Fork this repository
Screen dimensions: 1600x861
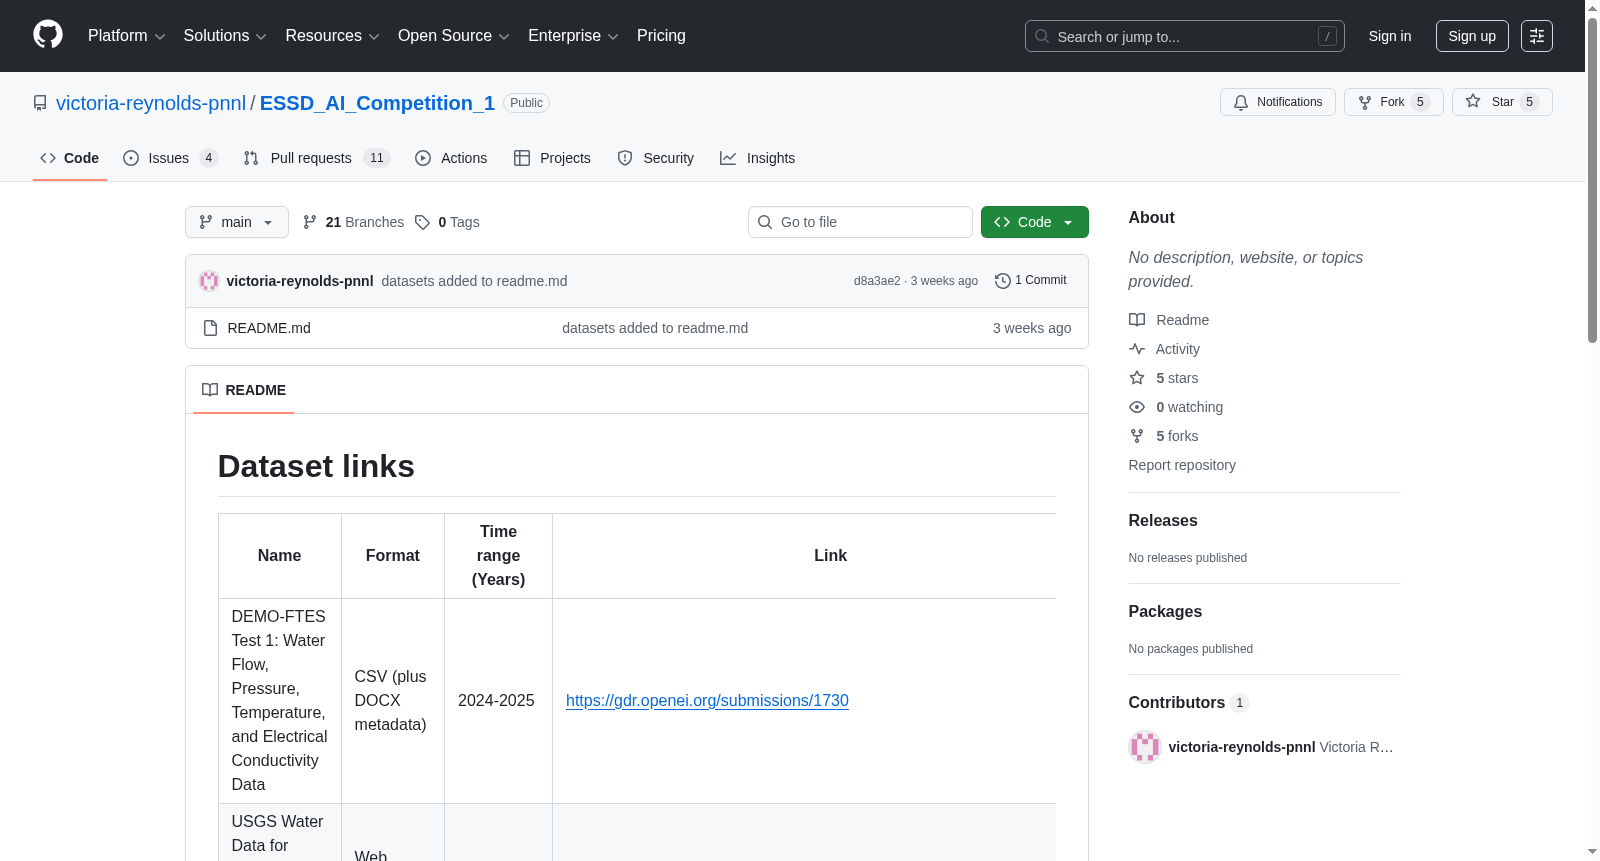[x=1393, y=102]
